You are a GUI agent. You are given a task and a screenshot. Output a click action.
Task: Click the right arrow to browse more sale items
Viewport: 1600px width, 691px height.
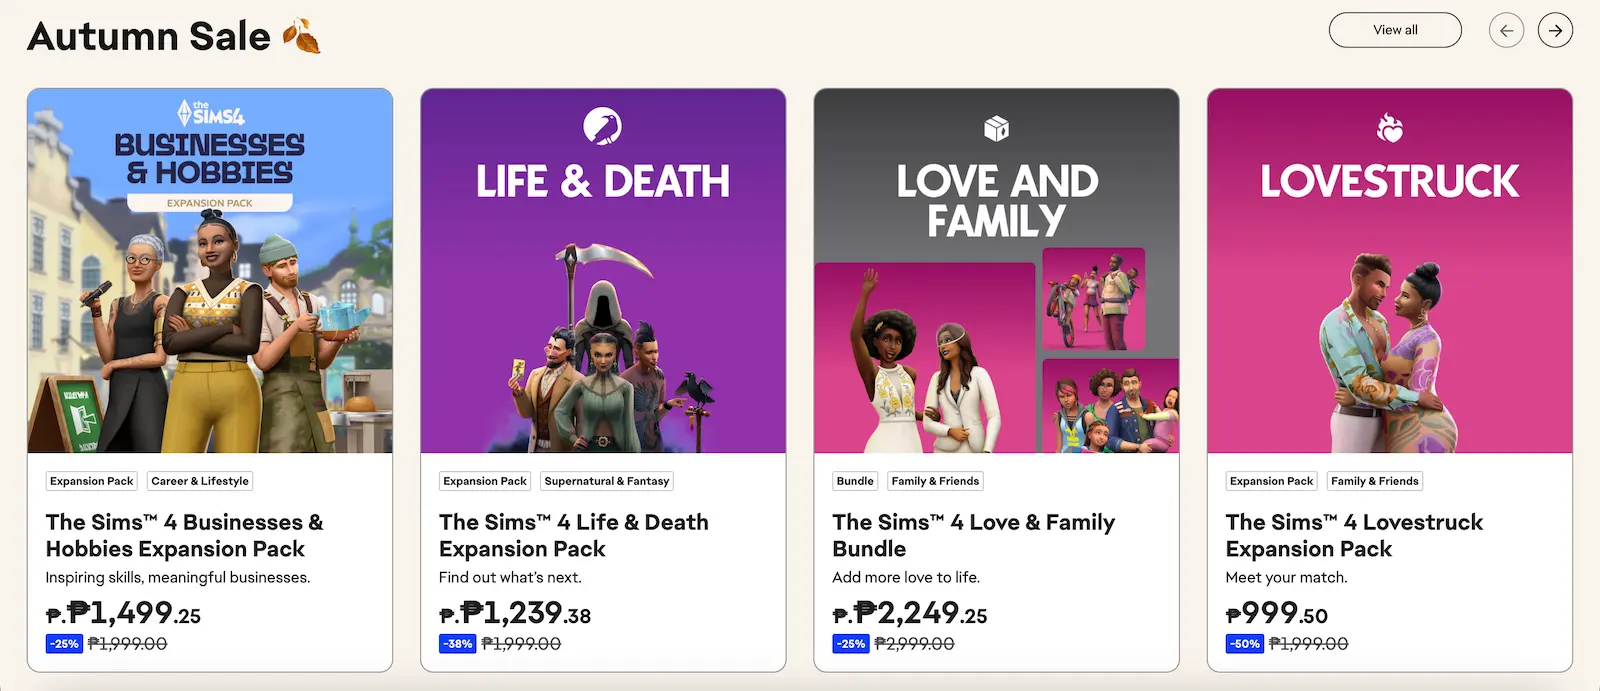[1555, 30]
